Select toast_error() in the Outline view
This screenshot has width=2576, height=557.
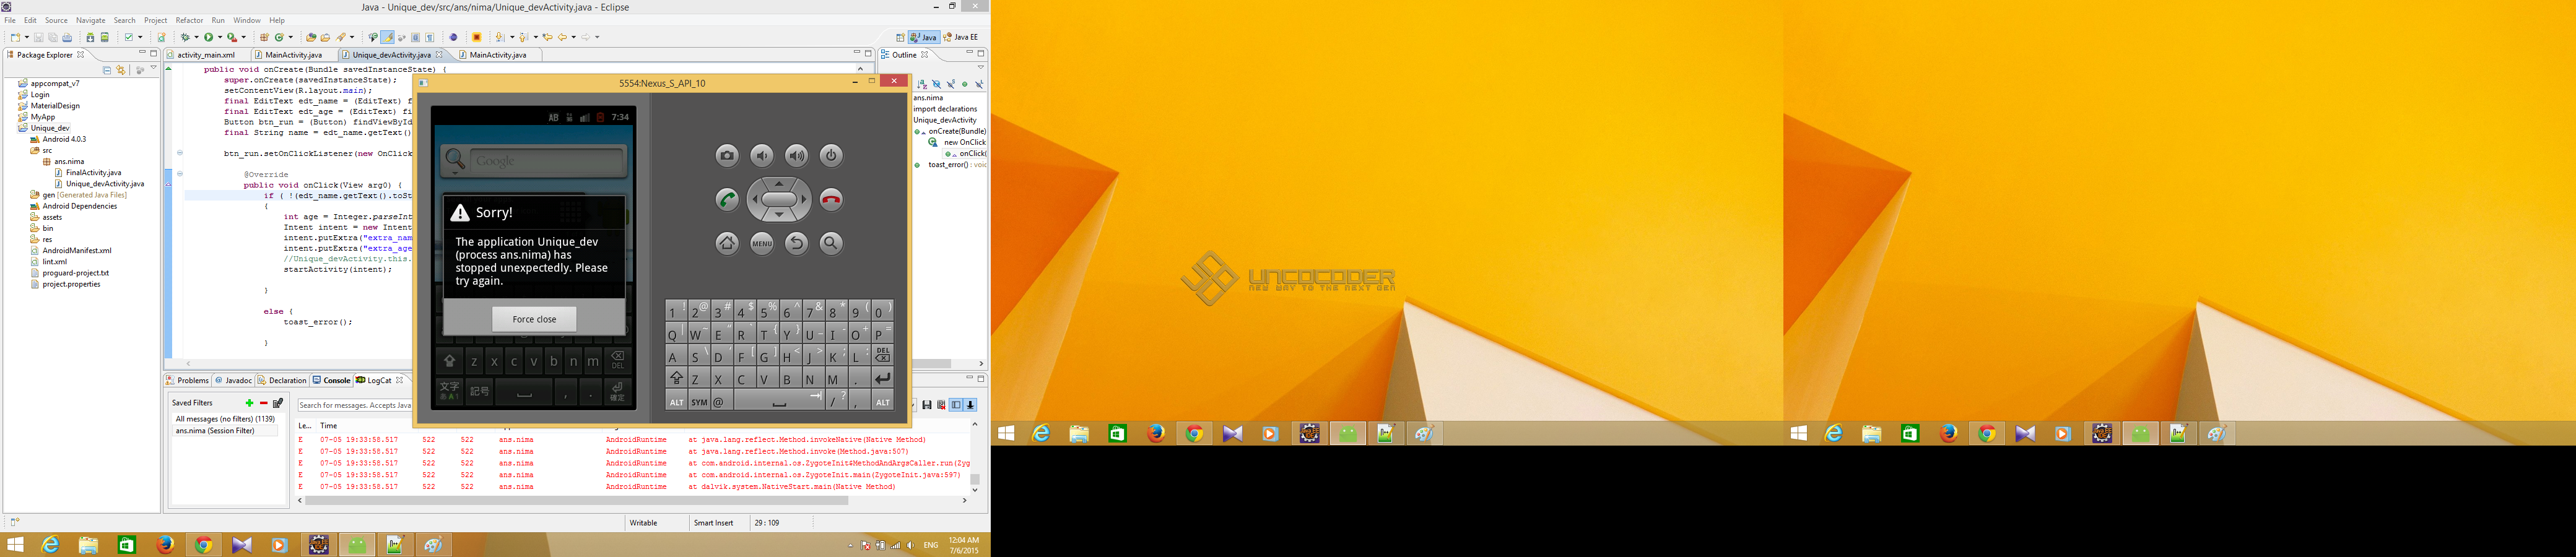948,165
